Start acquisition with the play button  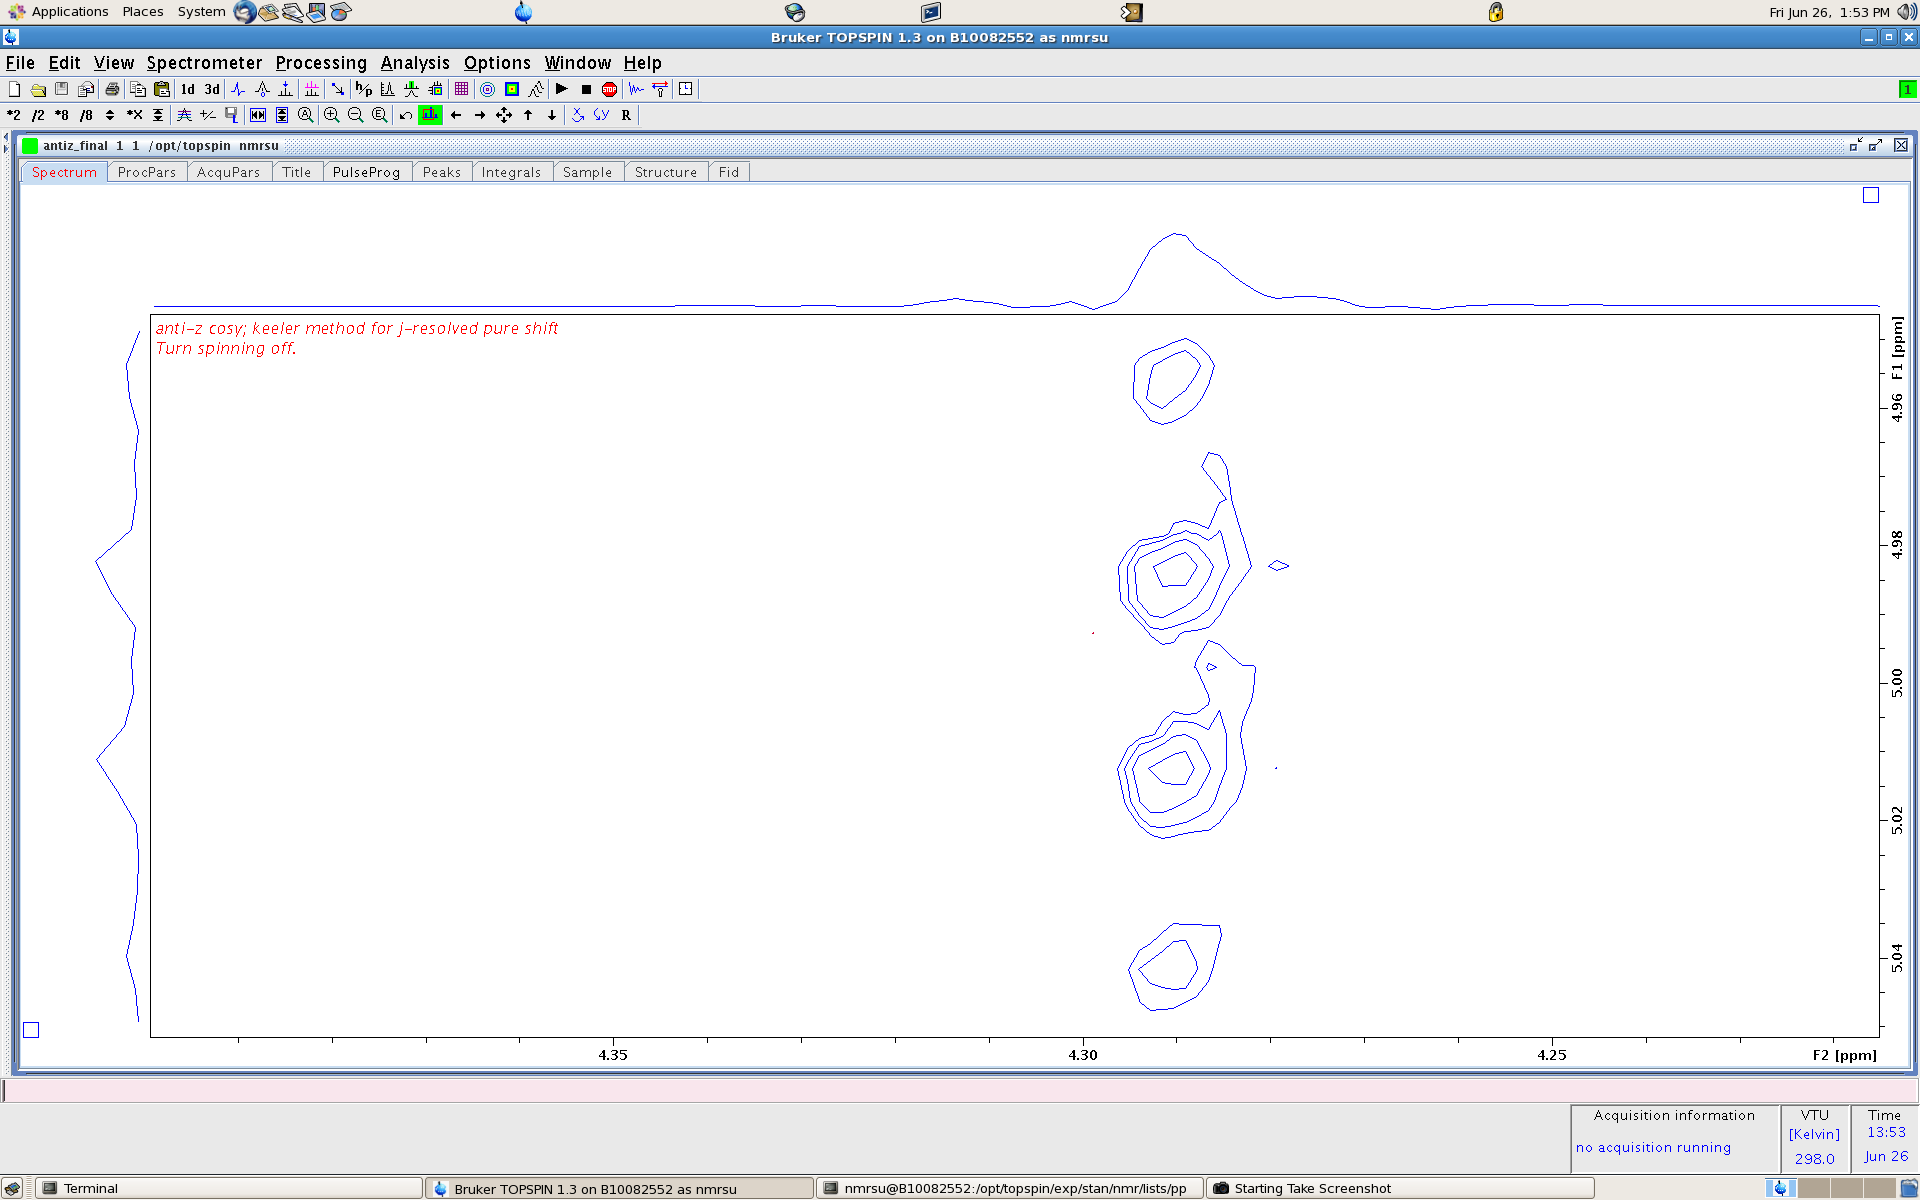pyautogui.click(x=562, y=89)
